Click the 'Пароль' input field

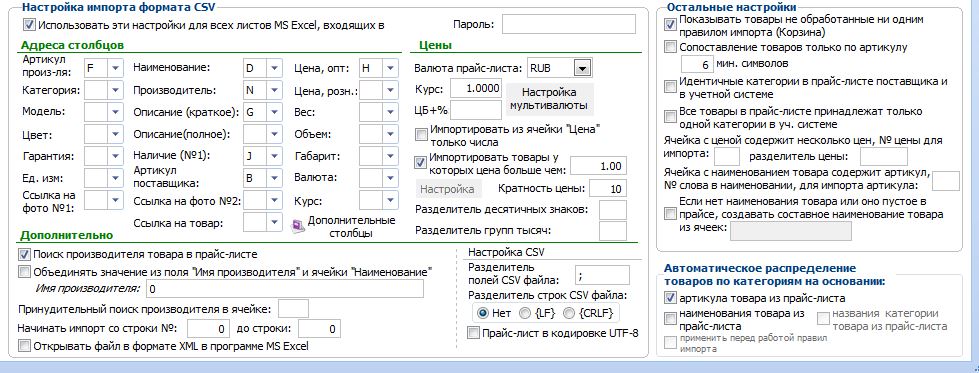(x=569, y=24)
